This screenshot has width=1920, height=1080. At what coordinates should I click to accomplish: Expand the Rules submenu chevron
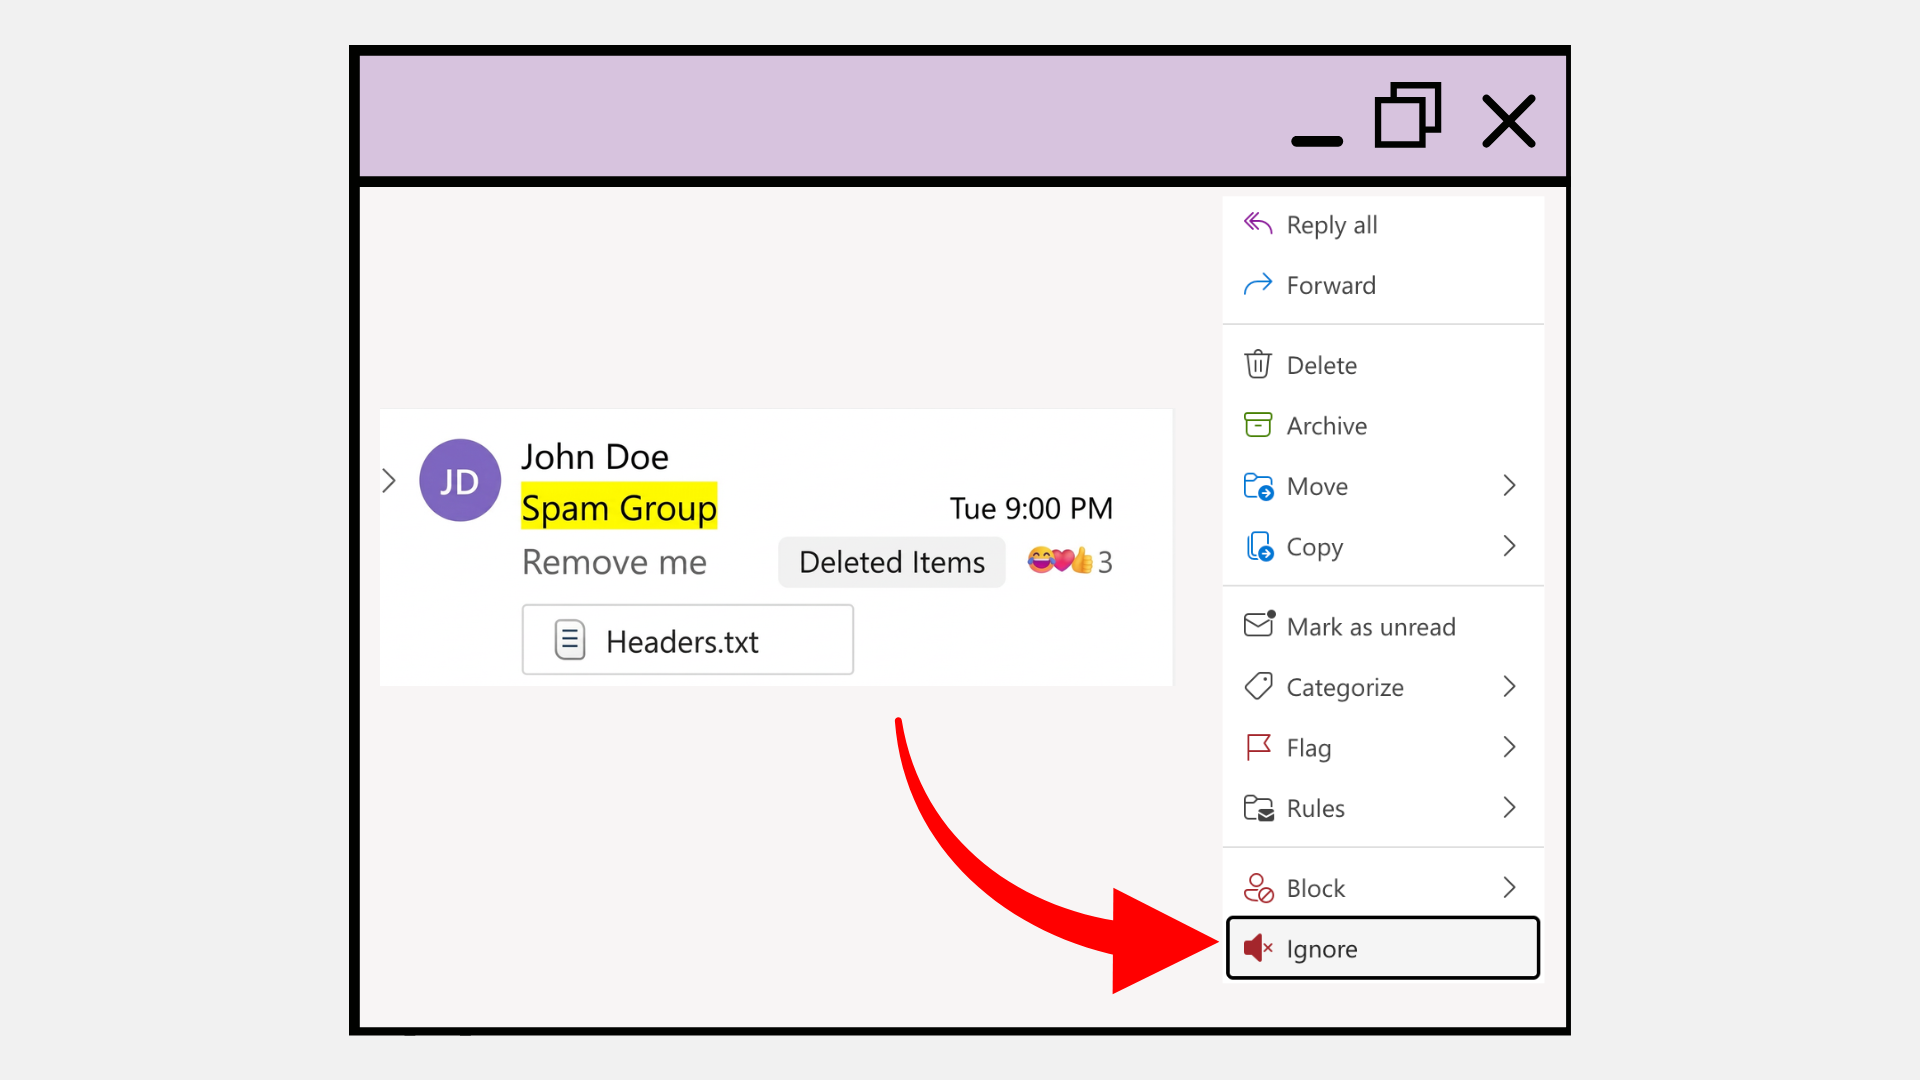coord(1509,807)
